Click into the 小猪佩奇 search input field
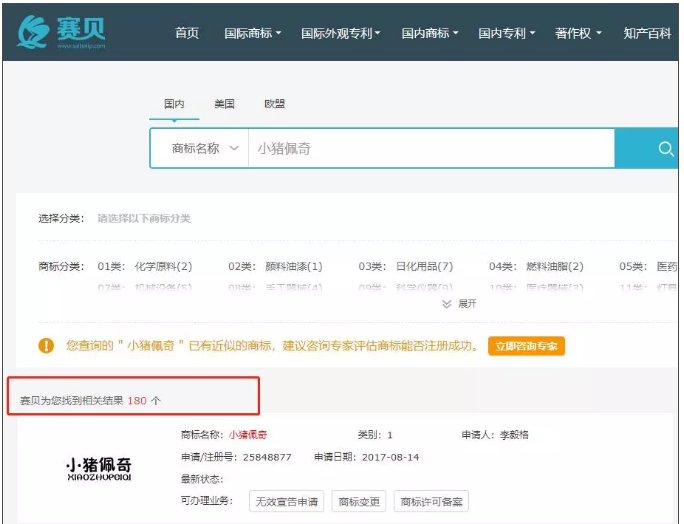 (x=430, y=148)
